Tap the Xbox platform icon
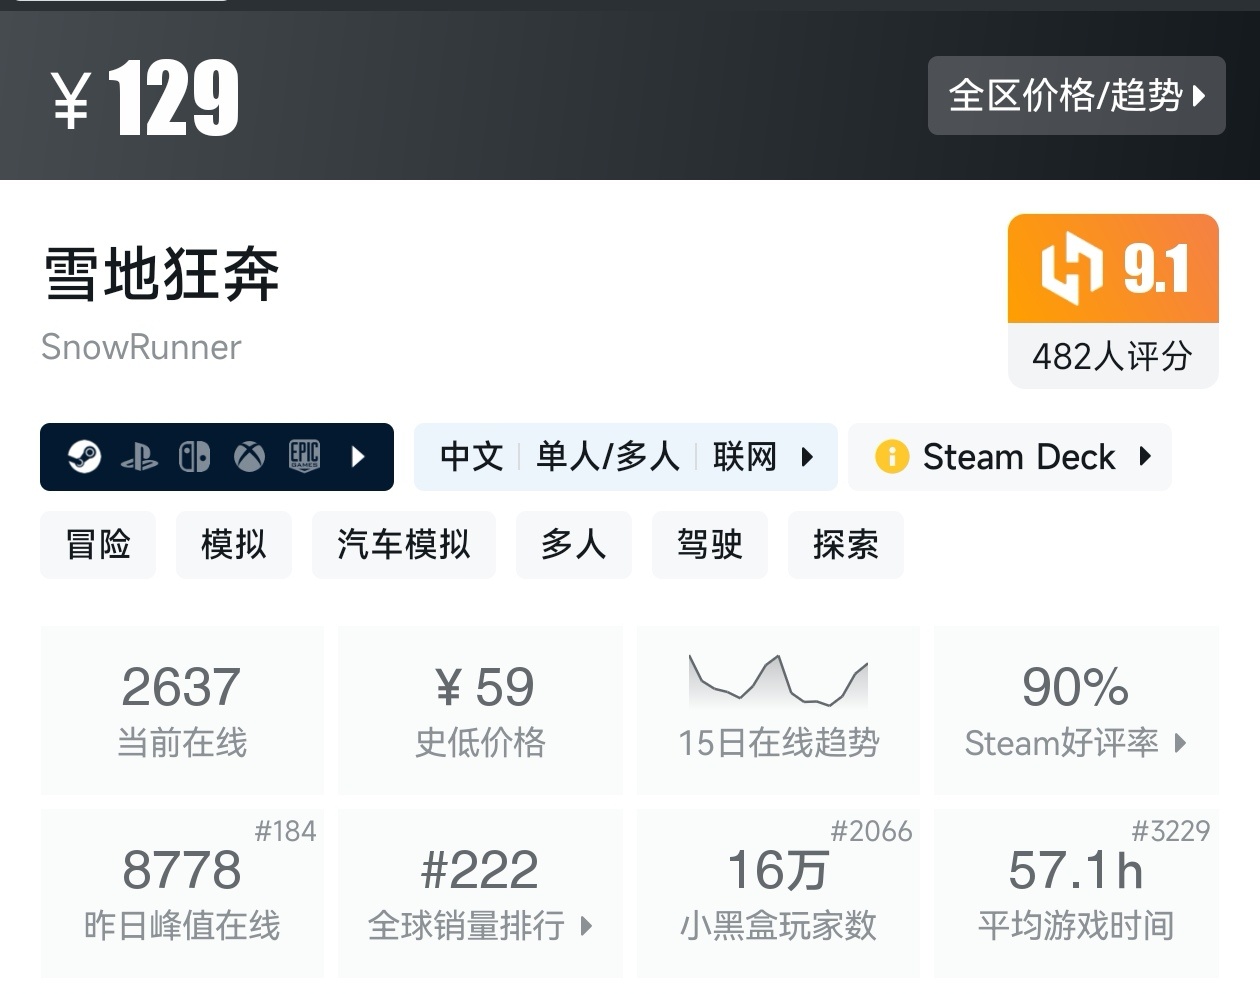This screenshot has height=994, width=1260. (249, 457)
